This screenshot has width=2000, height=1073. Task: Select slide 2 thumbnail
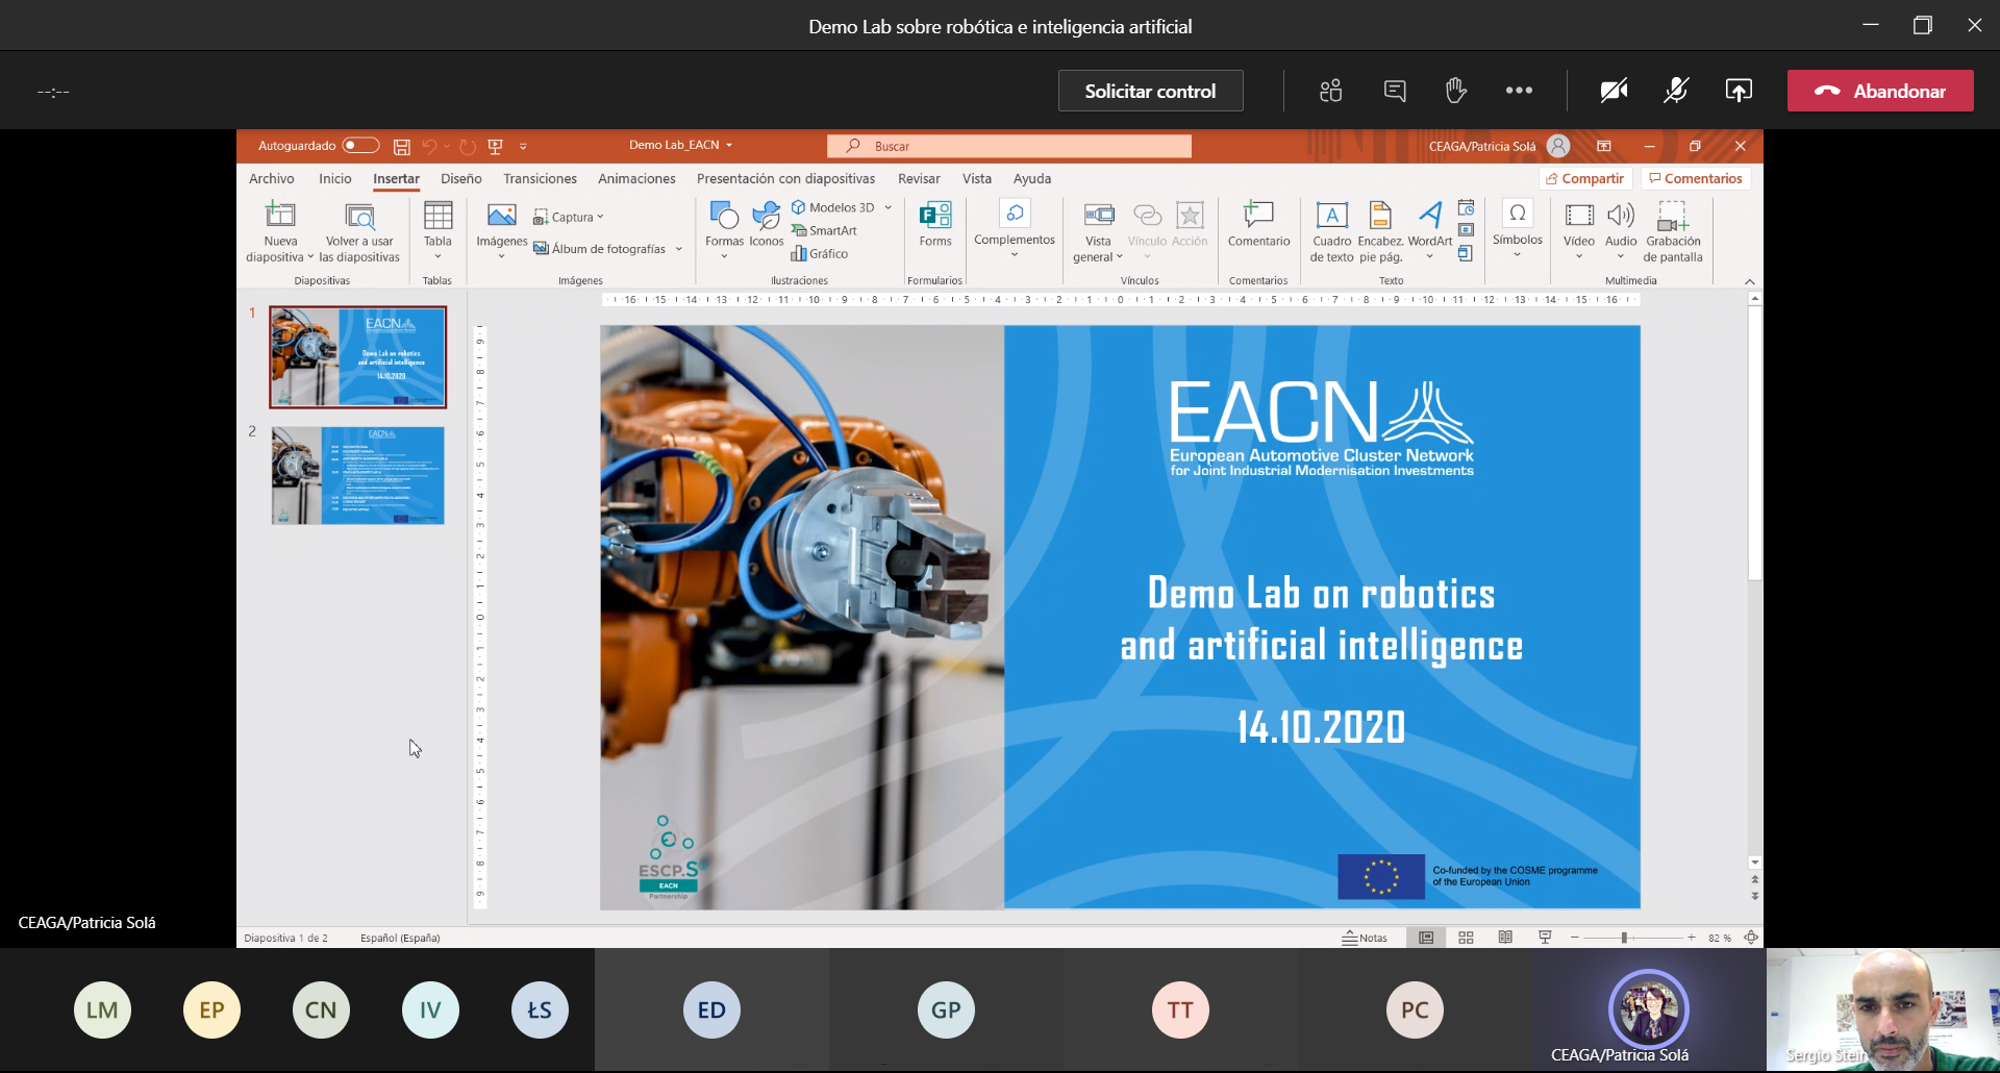357,476
